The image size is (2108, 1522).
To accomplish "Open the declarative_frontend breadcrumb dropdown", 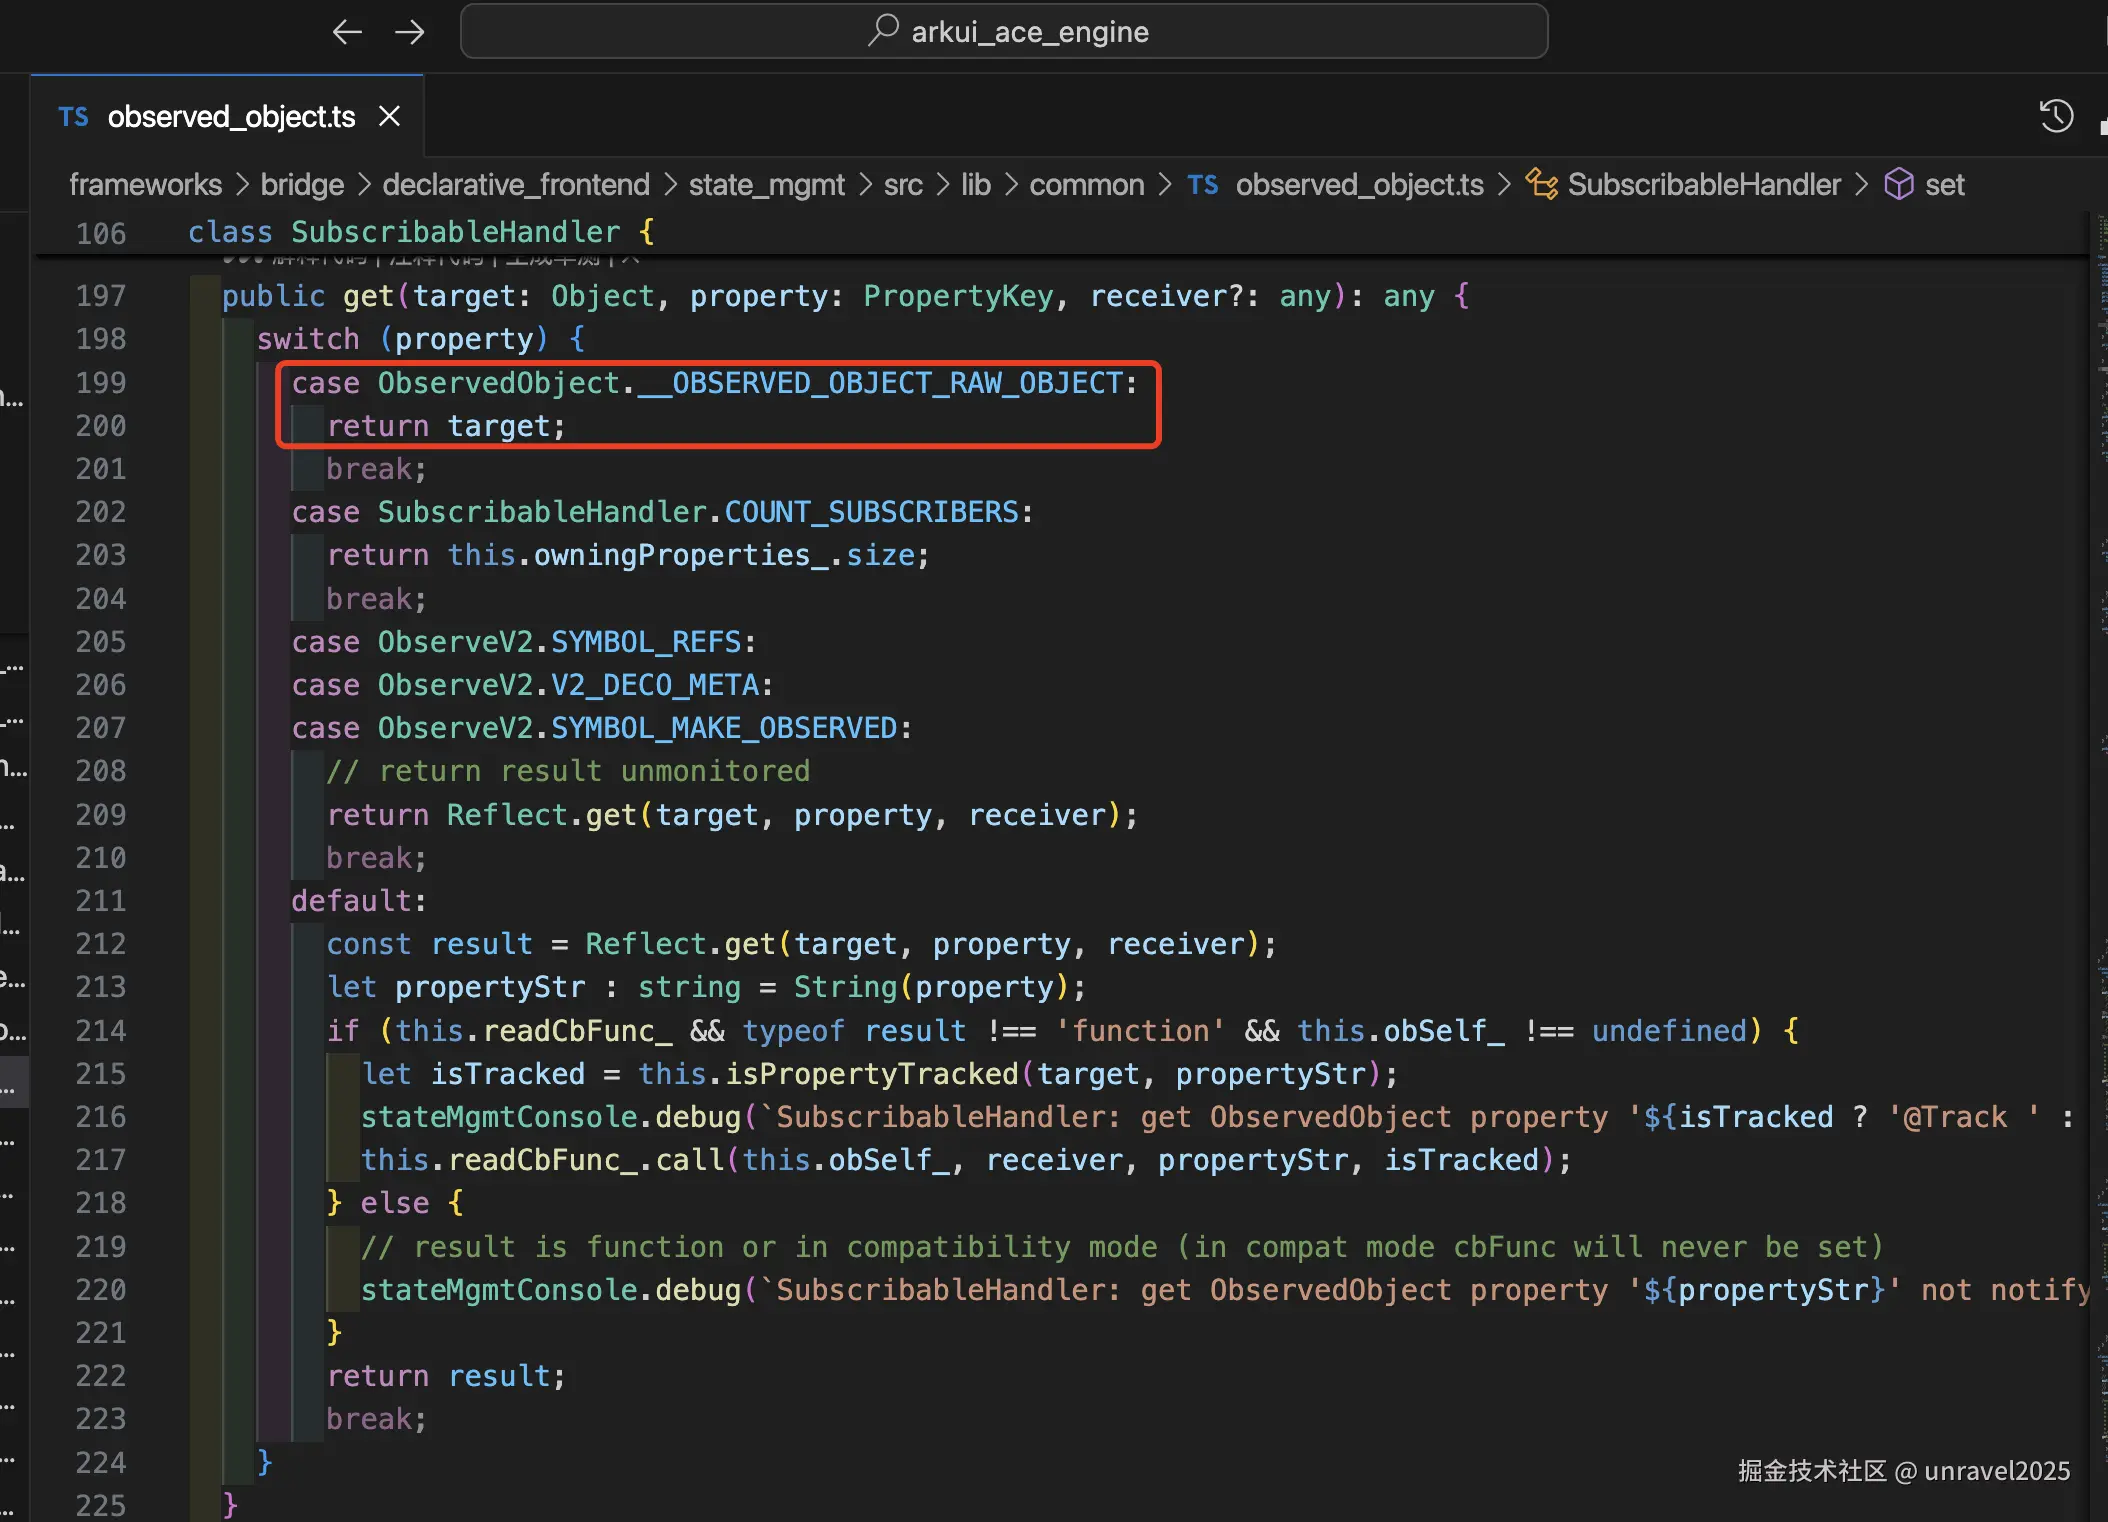I will coord(516,185).
